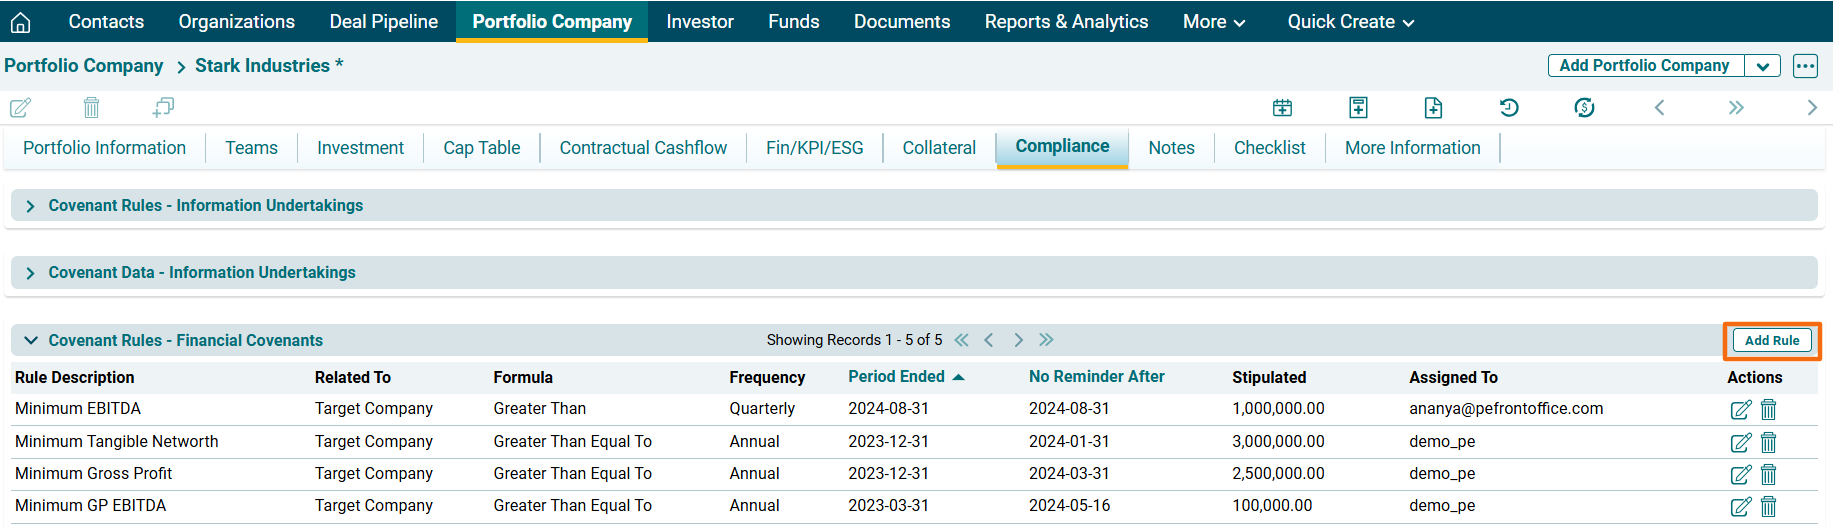
Task: Expand Covenant Data - Information Undertakings section
Action: 30,273
